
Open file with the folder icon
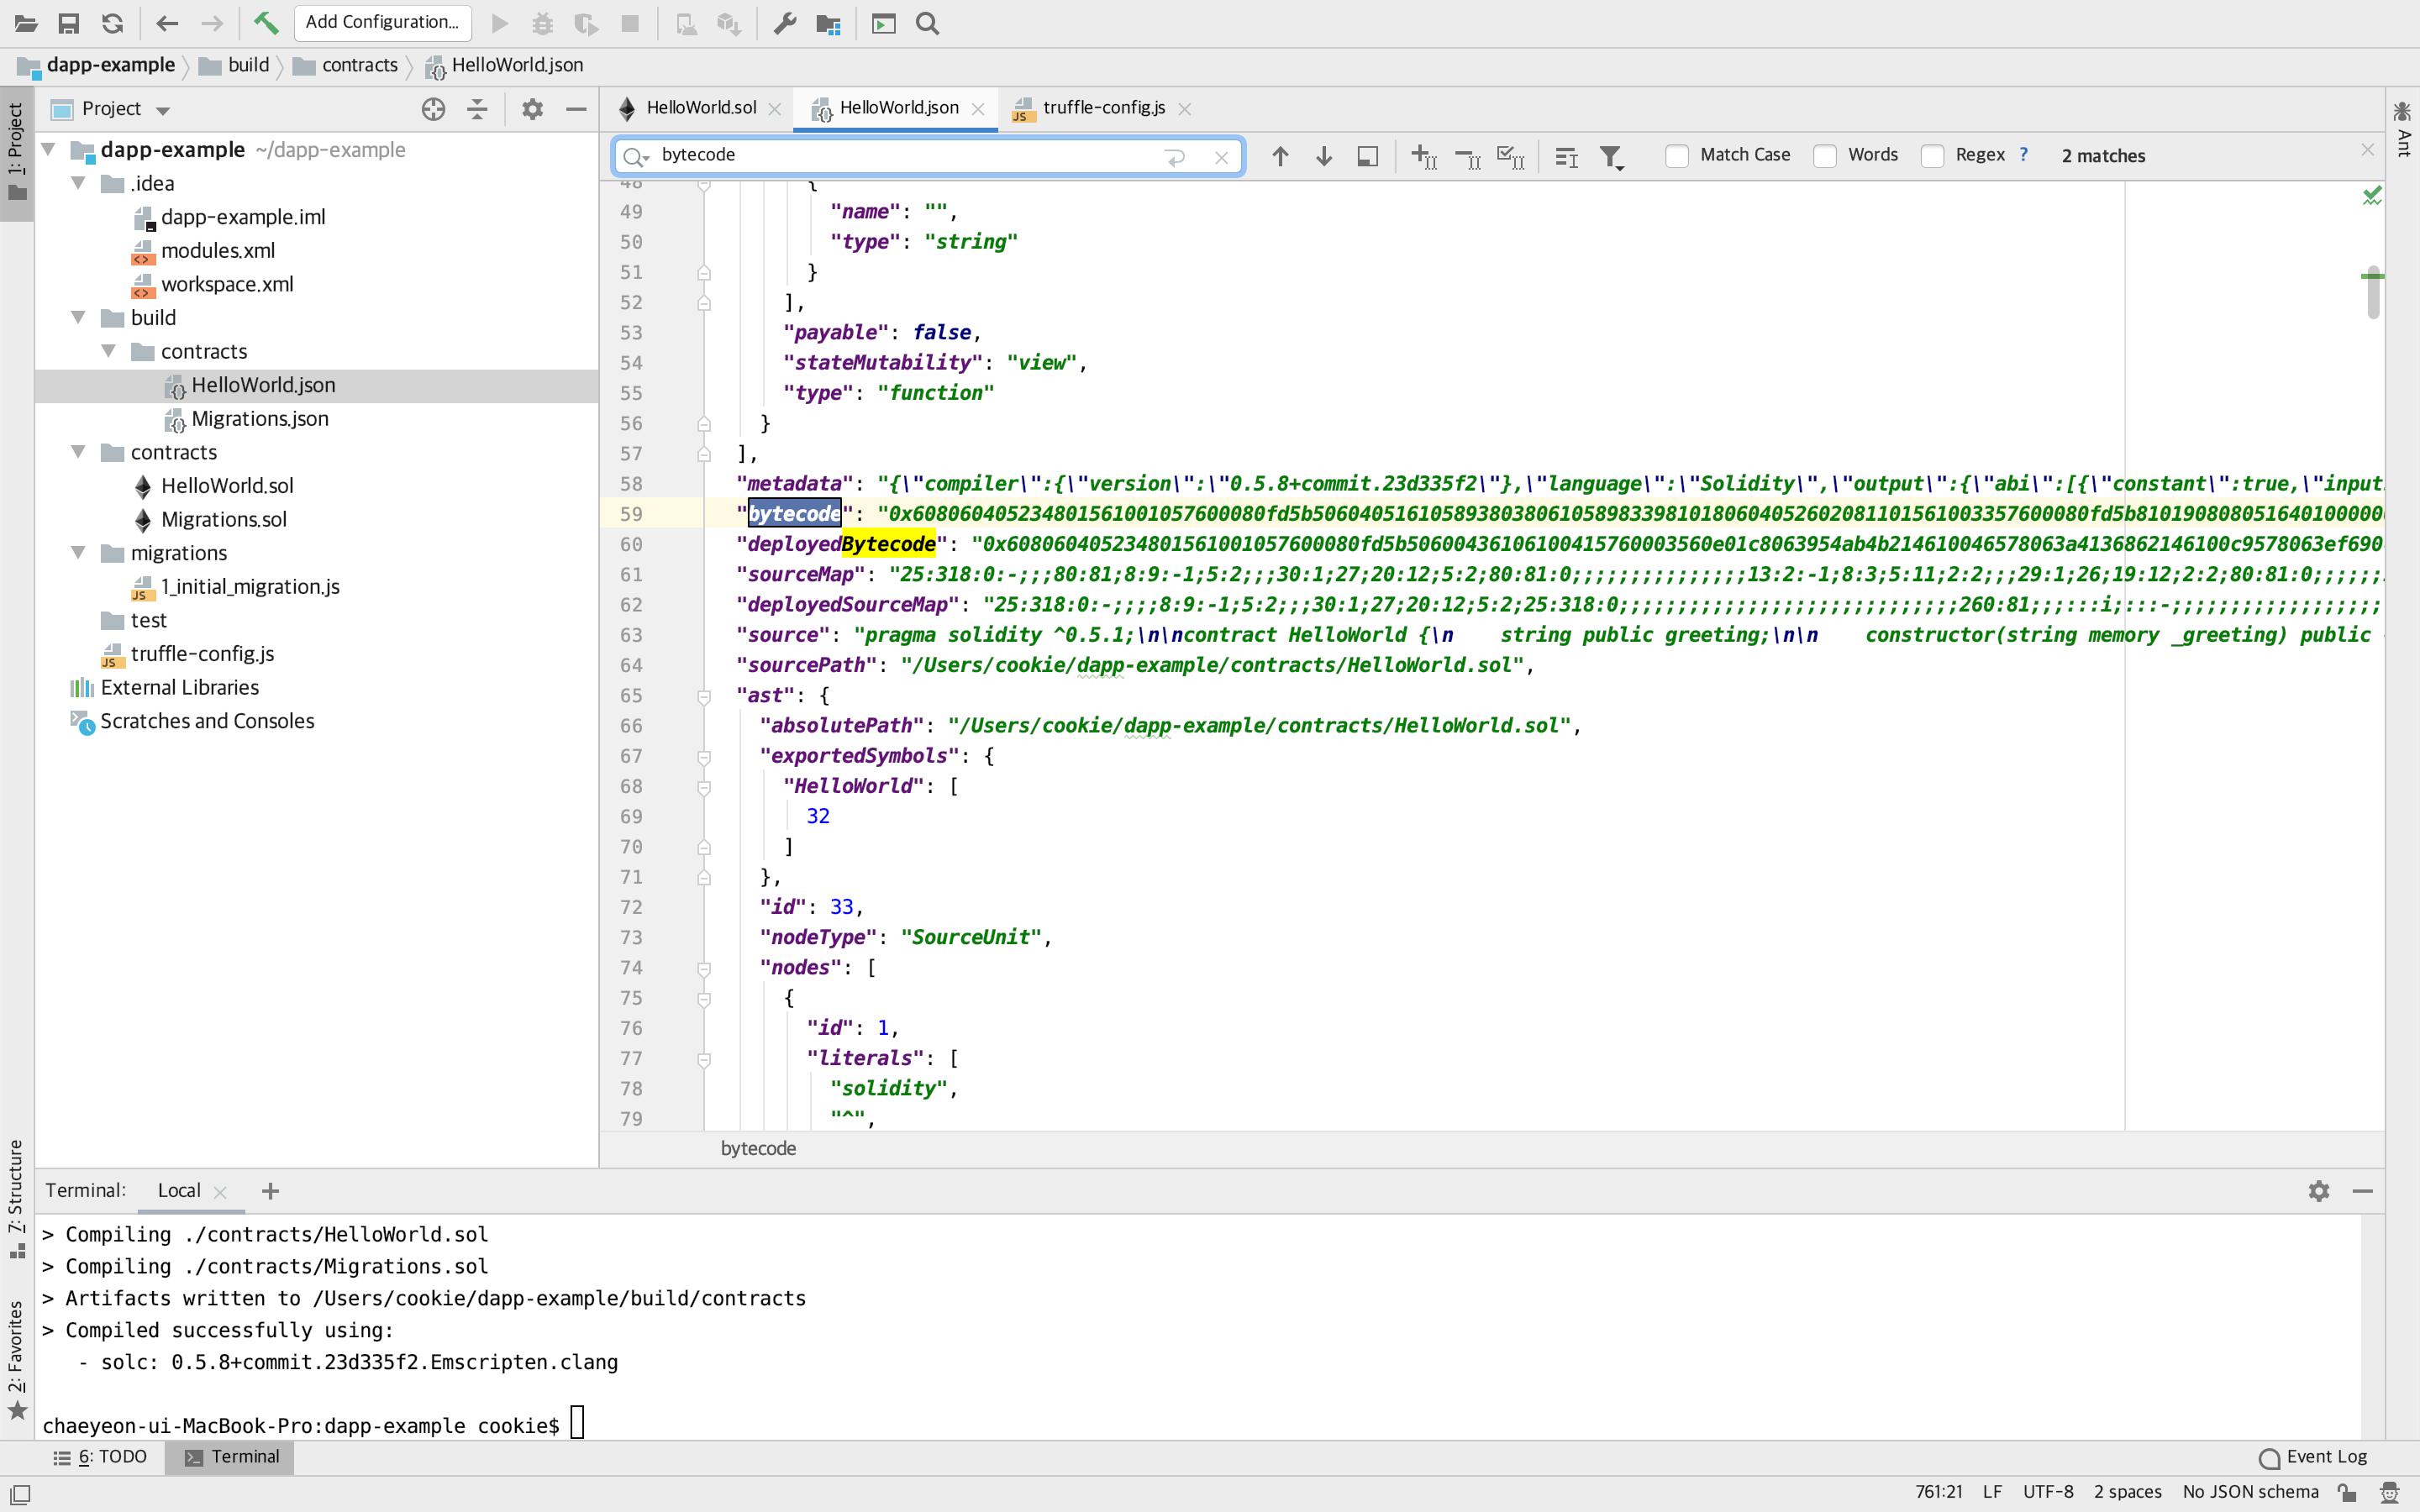click(26, 23)
